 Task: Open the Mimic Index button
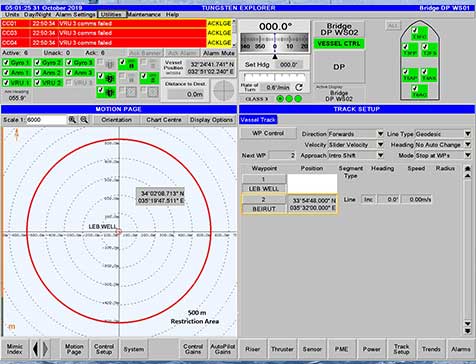pyautogui.click(x=15, y=349)
